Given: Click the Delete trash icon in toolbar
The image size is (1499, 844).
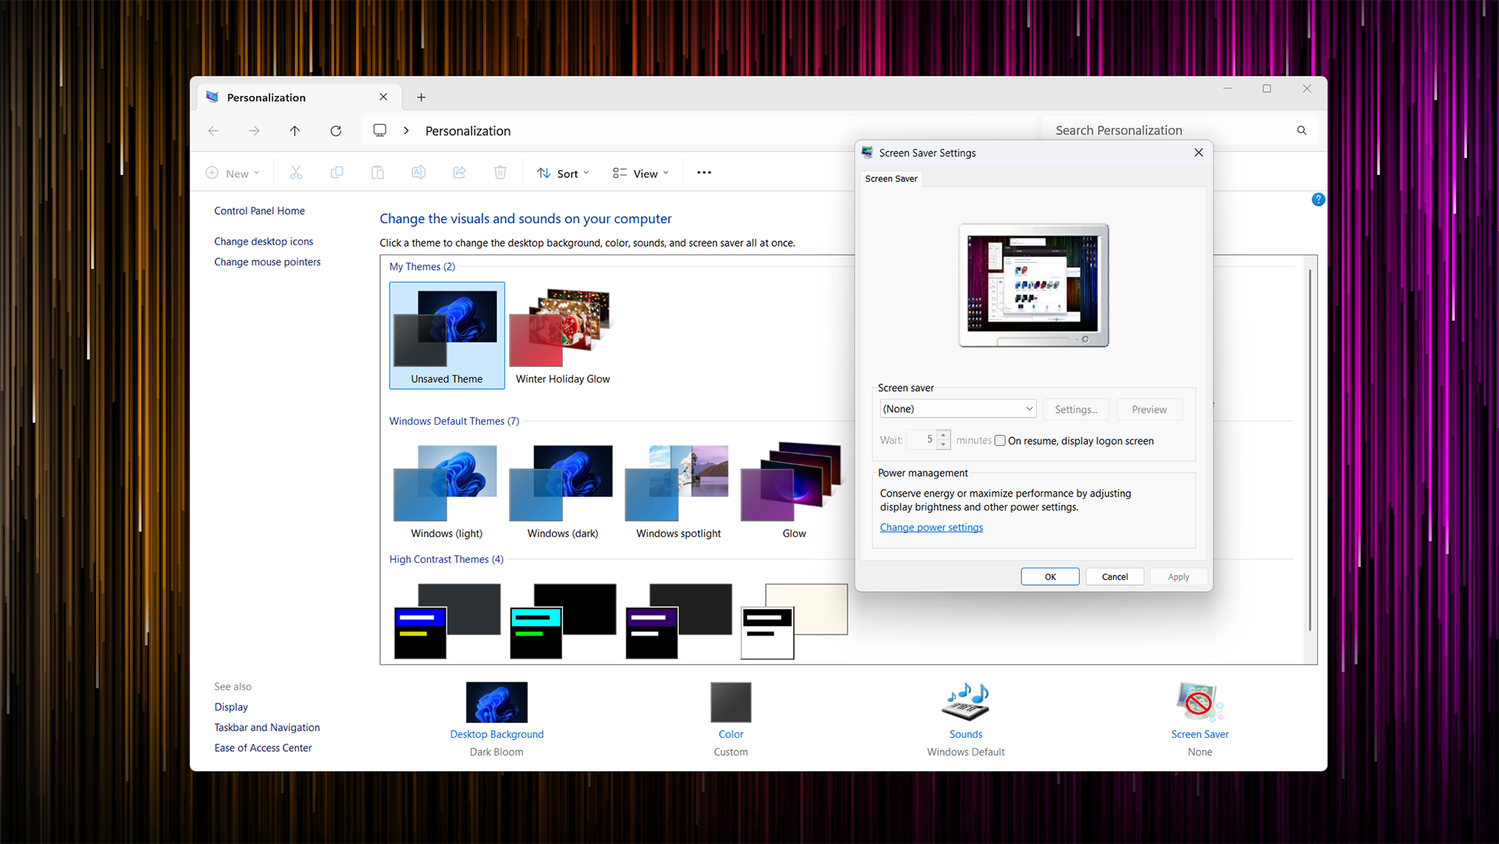Looking at the screenshot, I should pyautogui.click(x=500, y=173).
